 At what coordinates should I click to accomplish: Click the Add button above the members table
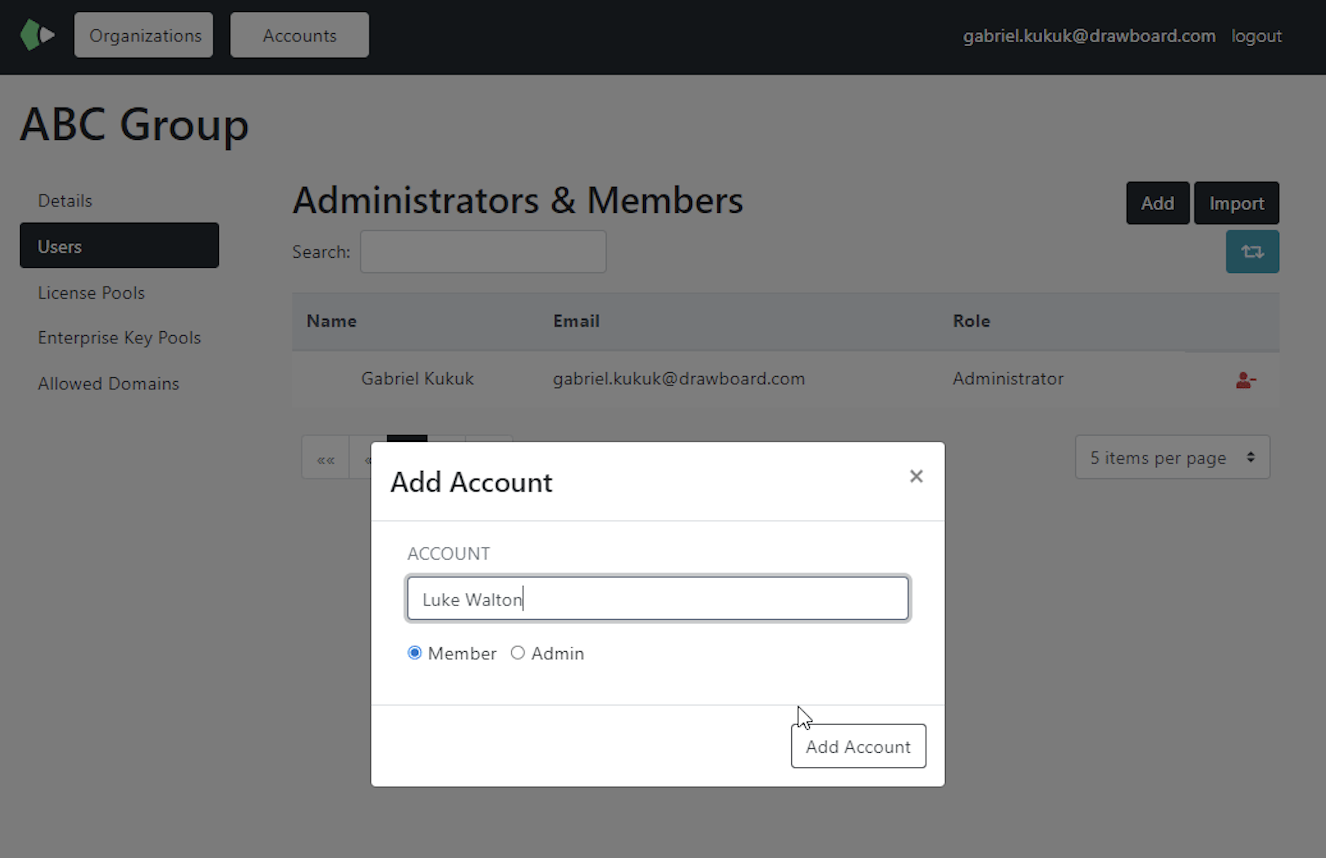point(1157,202)
